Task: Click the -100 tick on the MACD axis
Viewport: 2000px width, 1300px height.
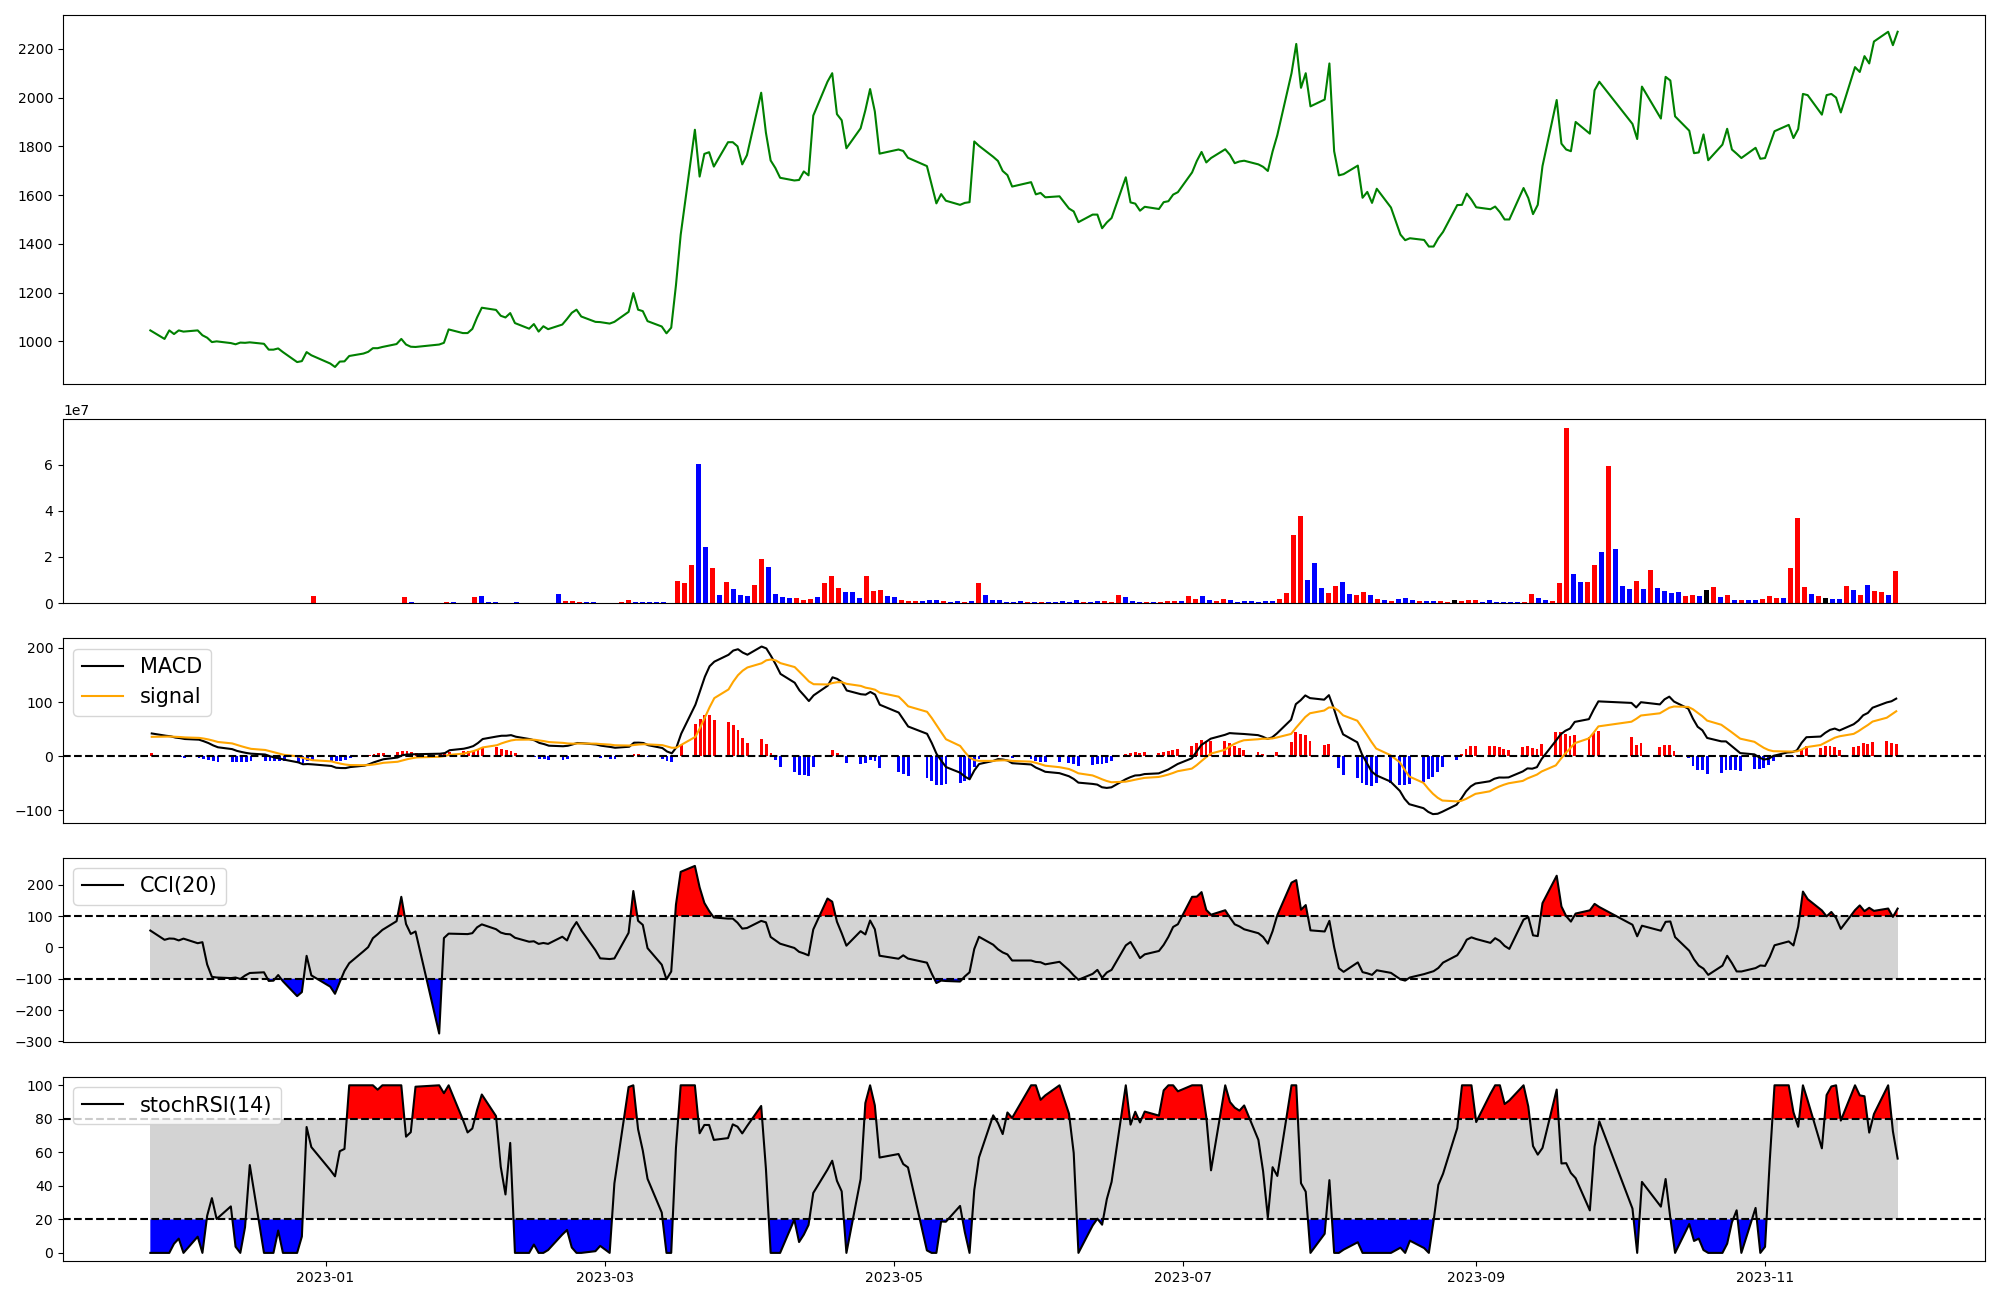Action: coord(33,811)
